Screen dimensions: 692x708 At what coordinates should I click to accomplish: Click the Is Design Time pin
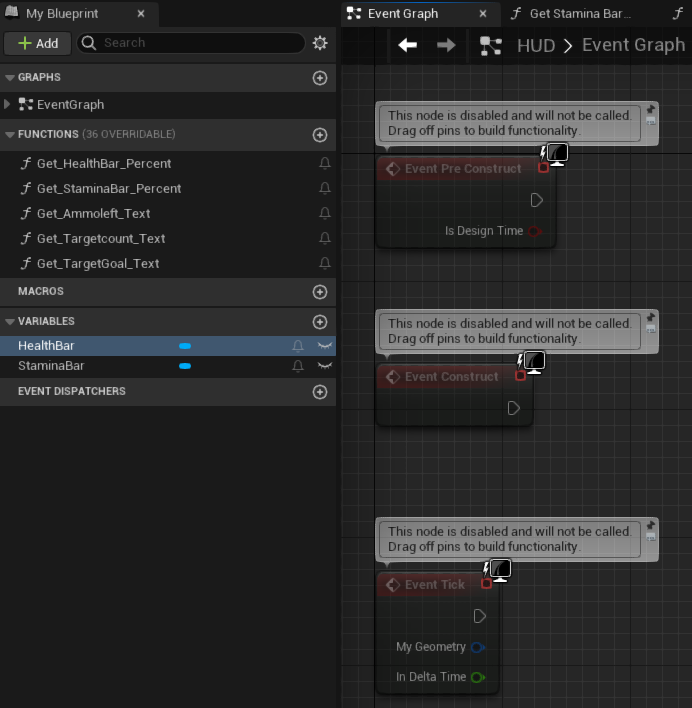[535, 231]
